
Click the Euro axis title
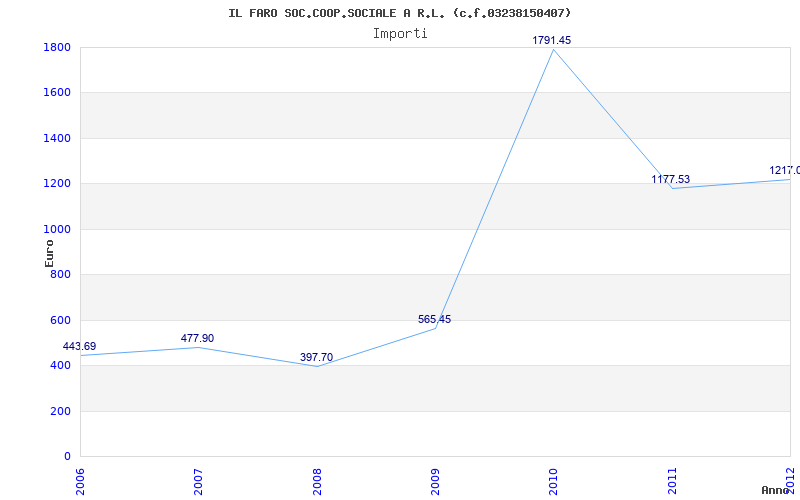[x=49, y=253]
